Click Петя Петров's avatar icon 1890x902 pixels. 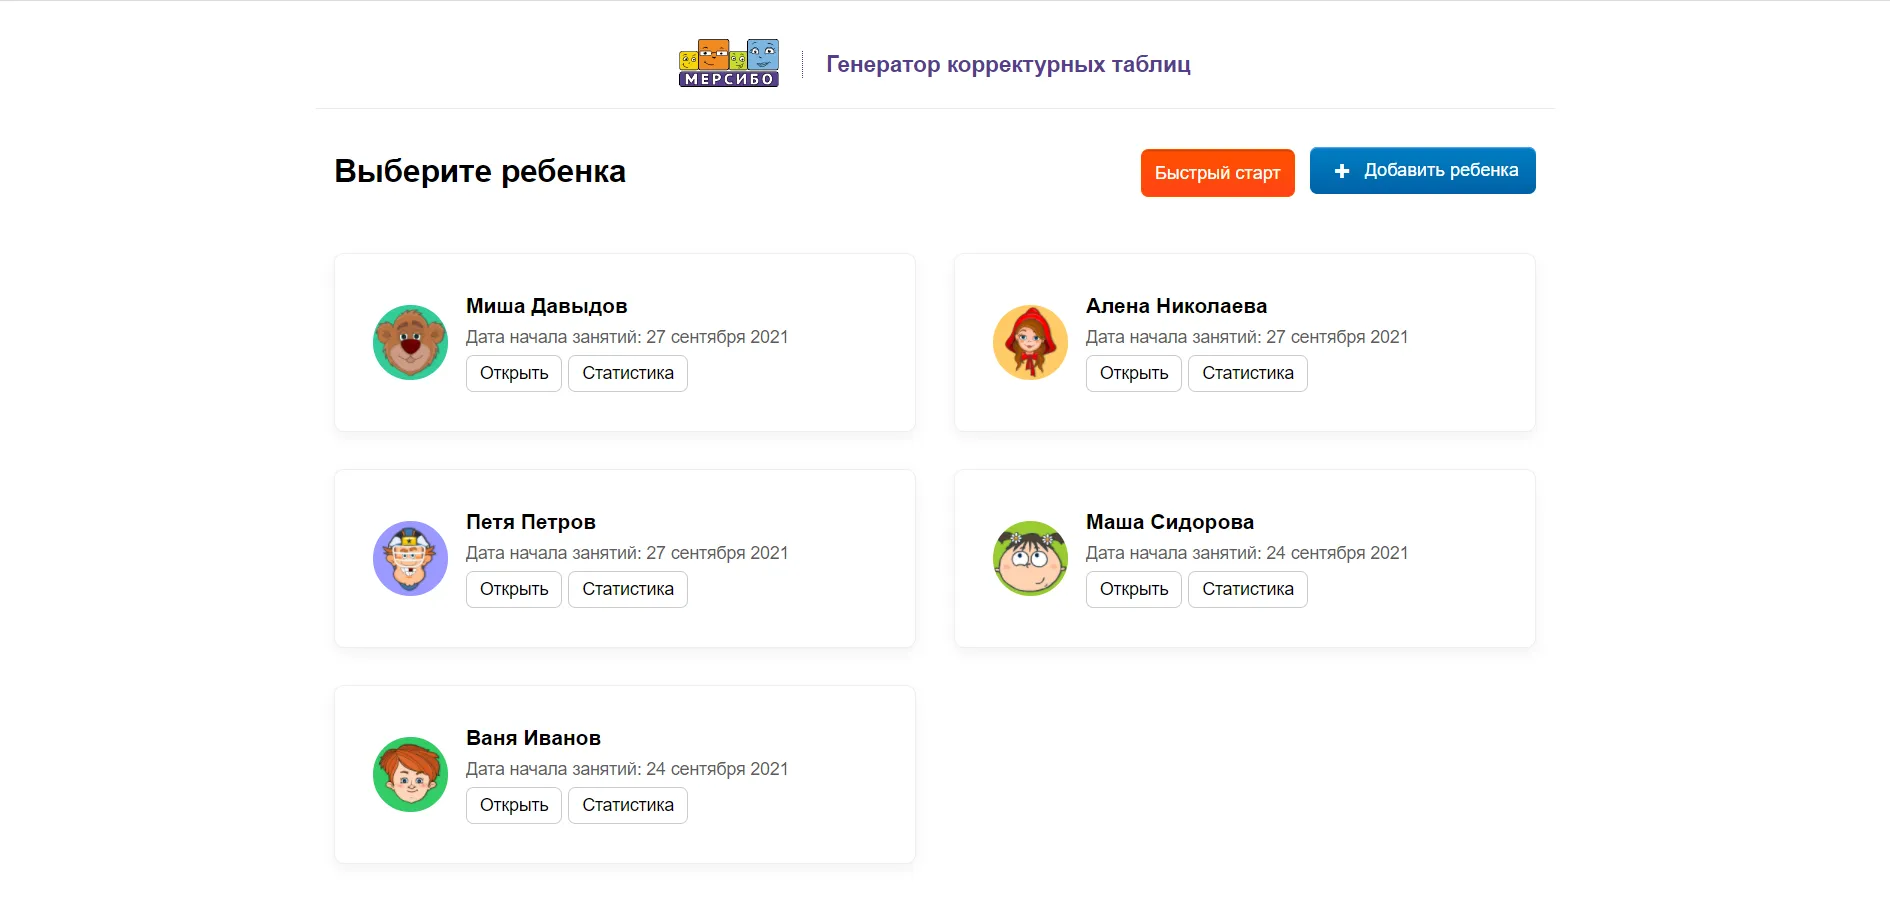[x=410, y=558]
